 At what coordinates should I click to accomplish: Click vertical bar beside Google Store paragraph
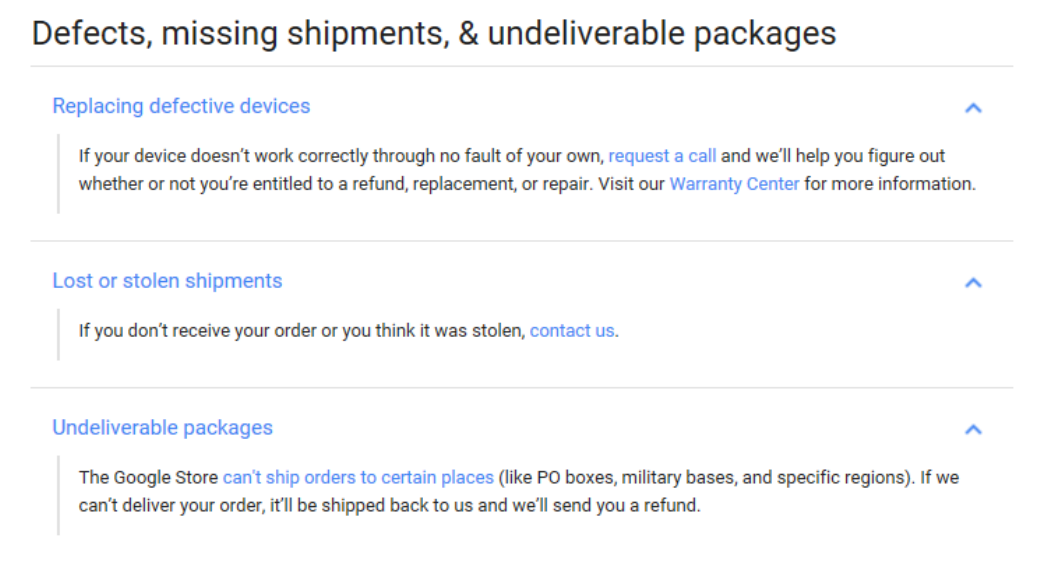pyautogui.click(x=59, y=495)
